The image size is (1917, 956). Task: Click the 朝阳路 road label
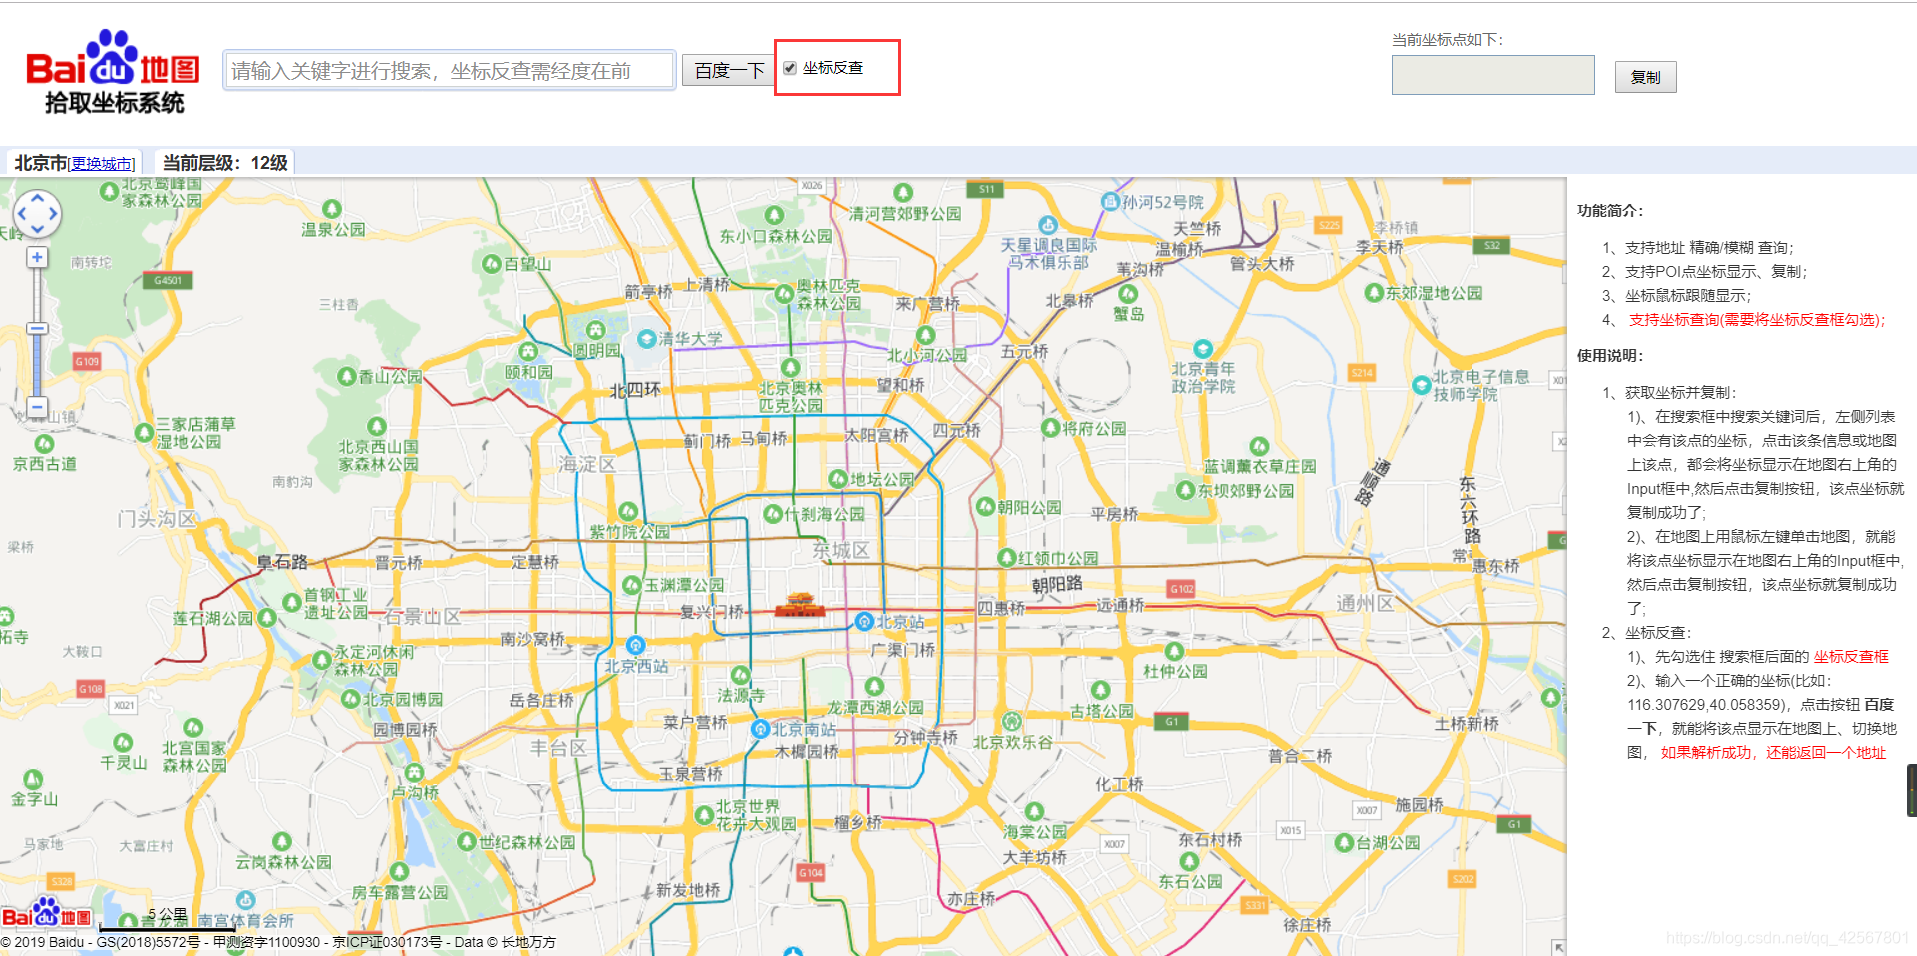(1057, 584)
